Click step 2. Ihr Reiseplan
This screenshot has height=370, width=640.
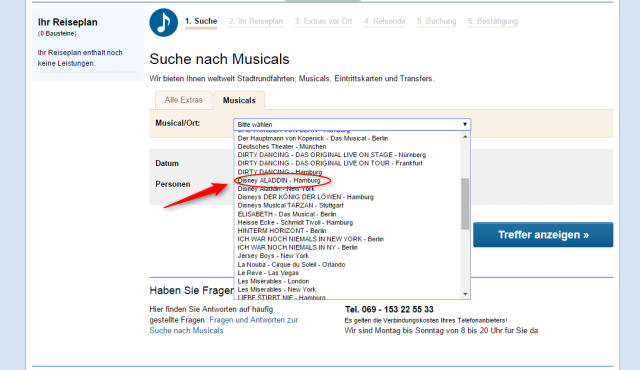(256, 21)
